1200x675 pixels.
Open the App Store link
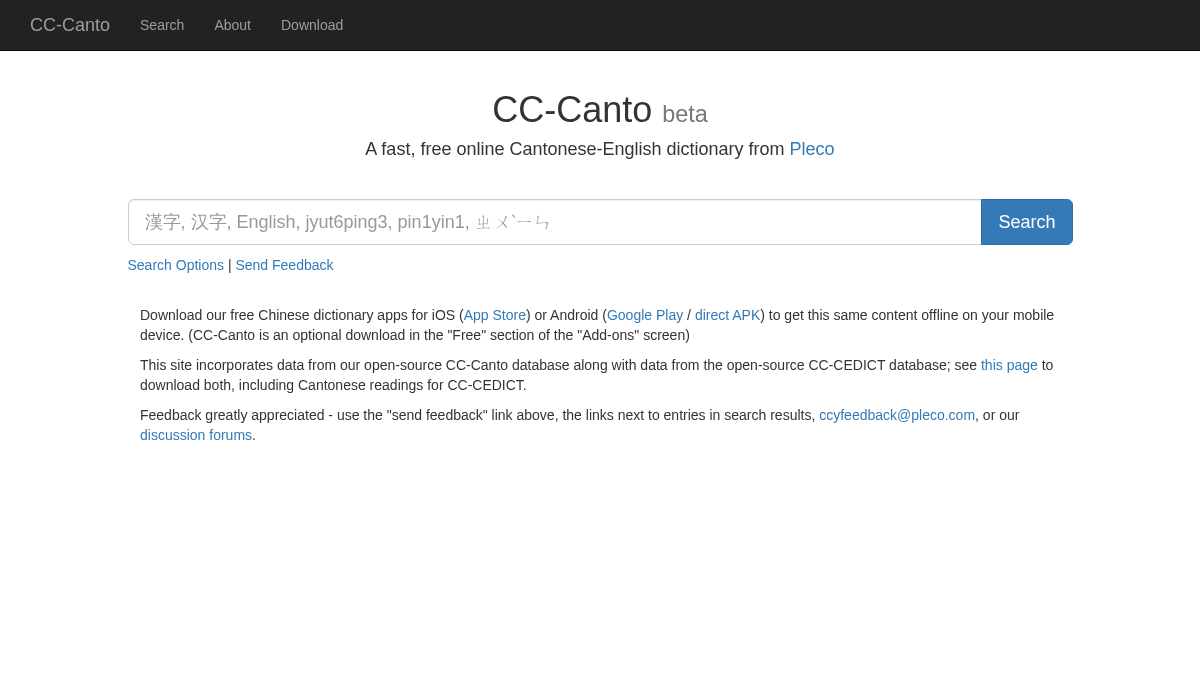coord(495,315)
